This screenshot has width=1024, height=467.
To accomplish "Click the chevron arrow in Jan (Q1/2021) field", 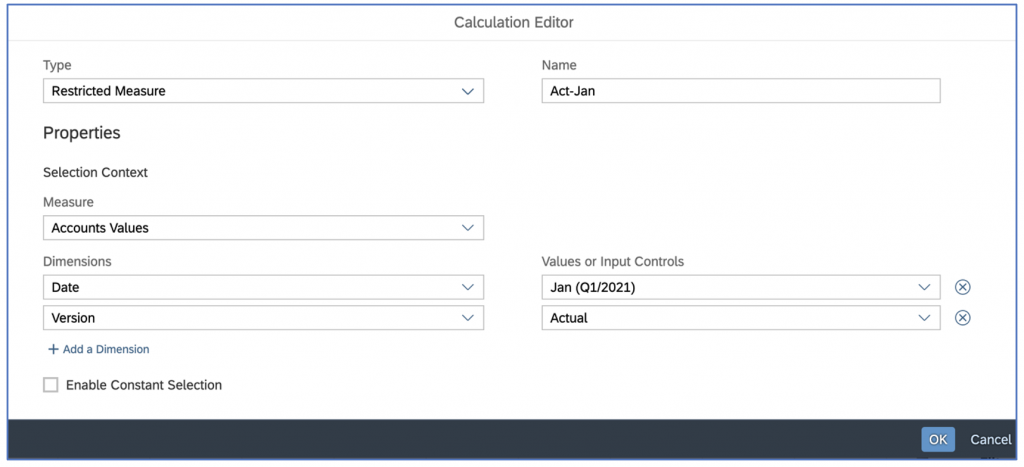I will 924,287.
